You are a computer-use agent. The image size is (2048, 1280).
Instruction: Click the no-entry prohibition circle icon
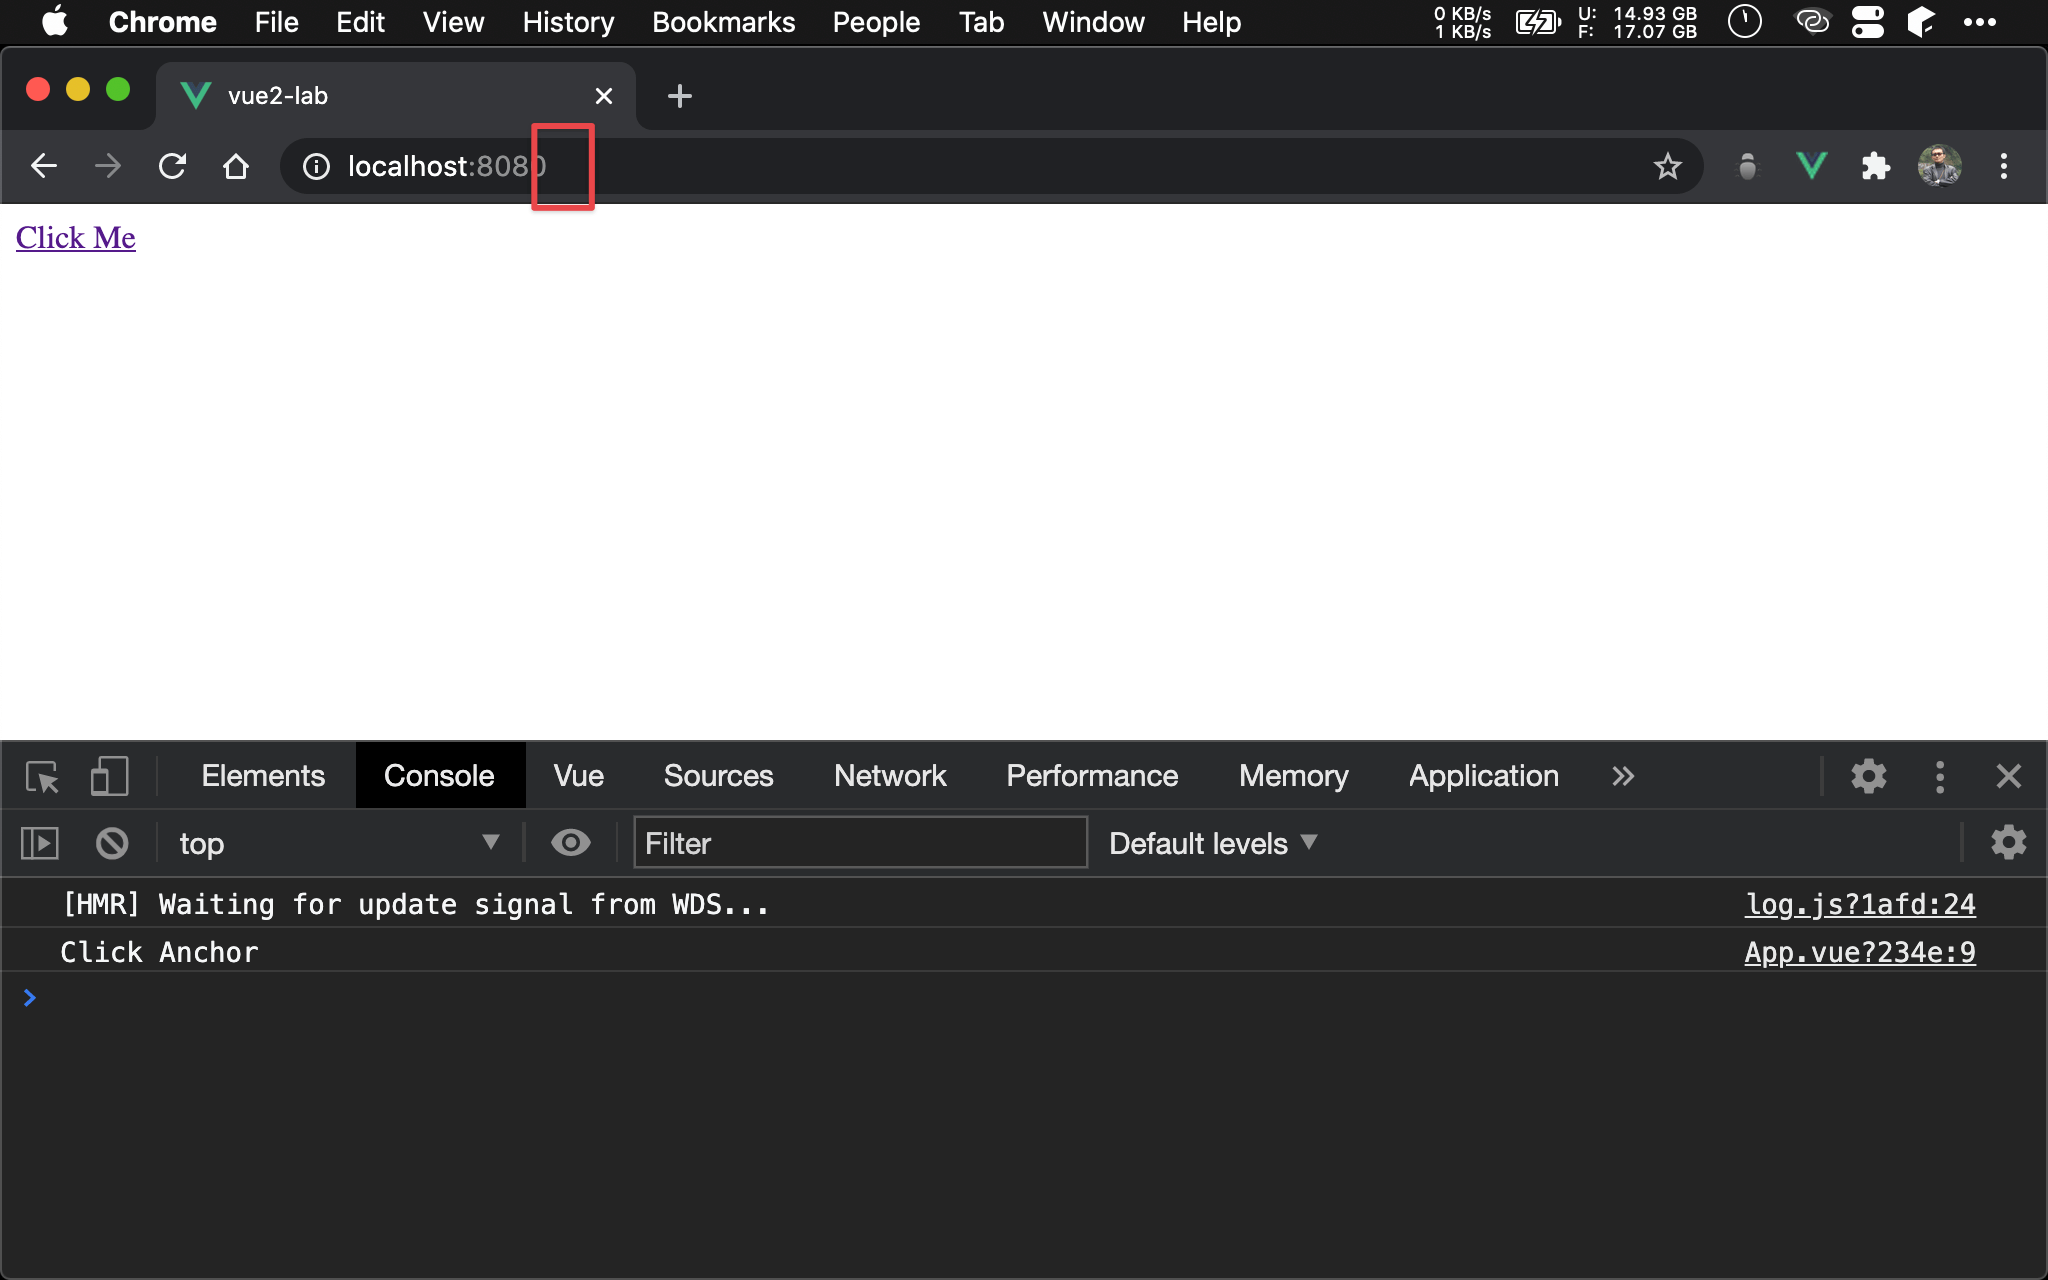click(111, 844)
